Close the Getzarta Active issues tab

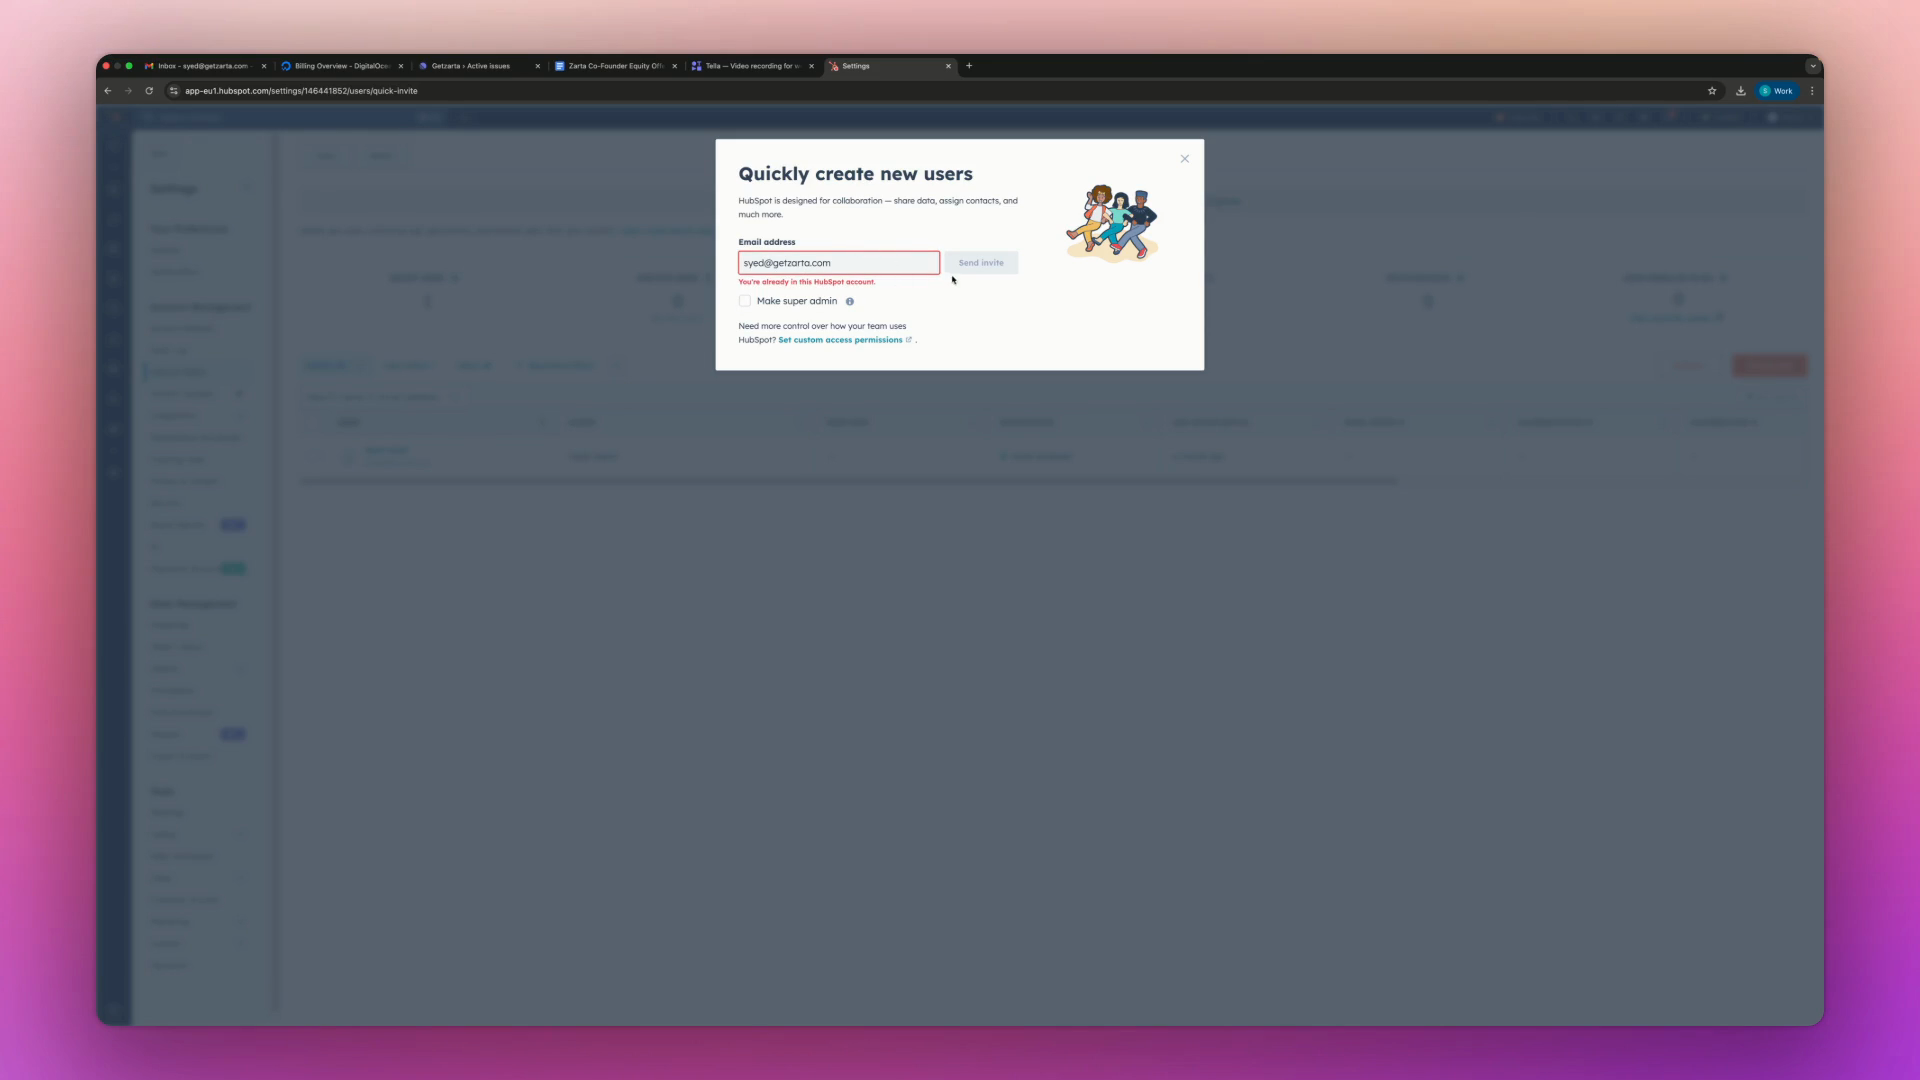tap(538, 66)
